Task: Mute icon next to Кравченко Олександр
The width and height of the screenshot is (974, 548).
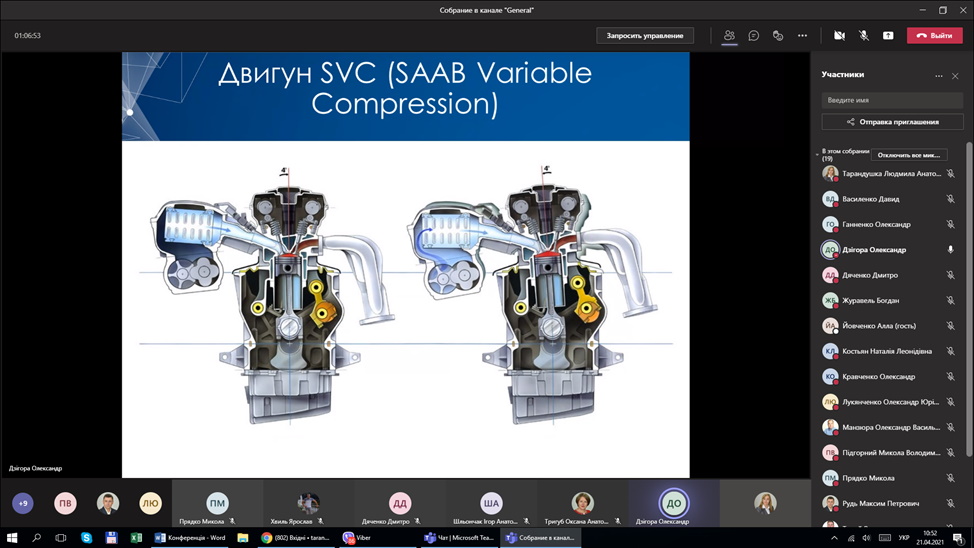Action: coord(950,377)
